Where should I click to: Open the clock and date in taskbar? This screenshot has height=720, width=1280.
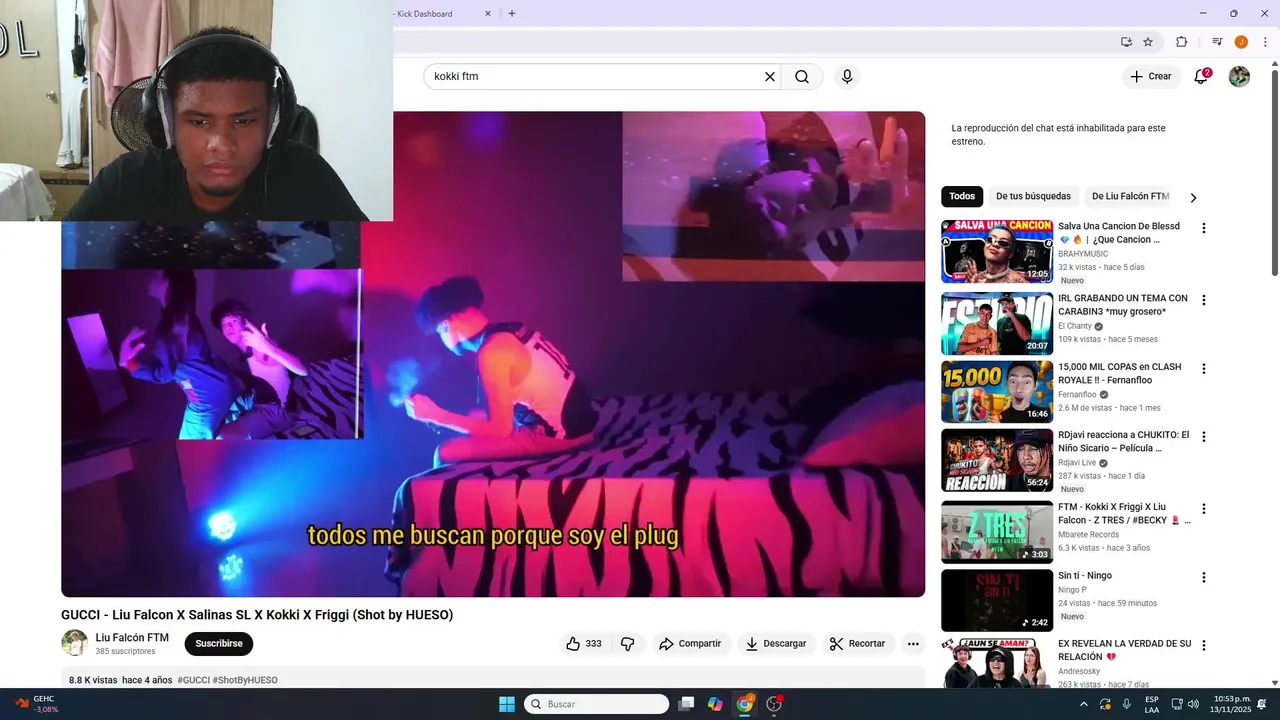[x=1232, y=704]
